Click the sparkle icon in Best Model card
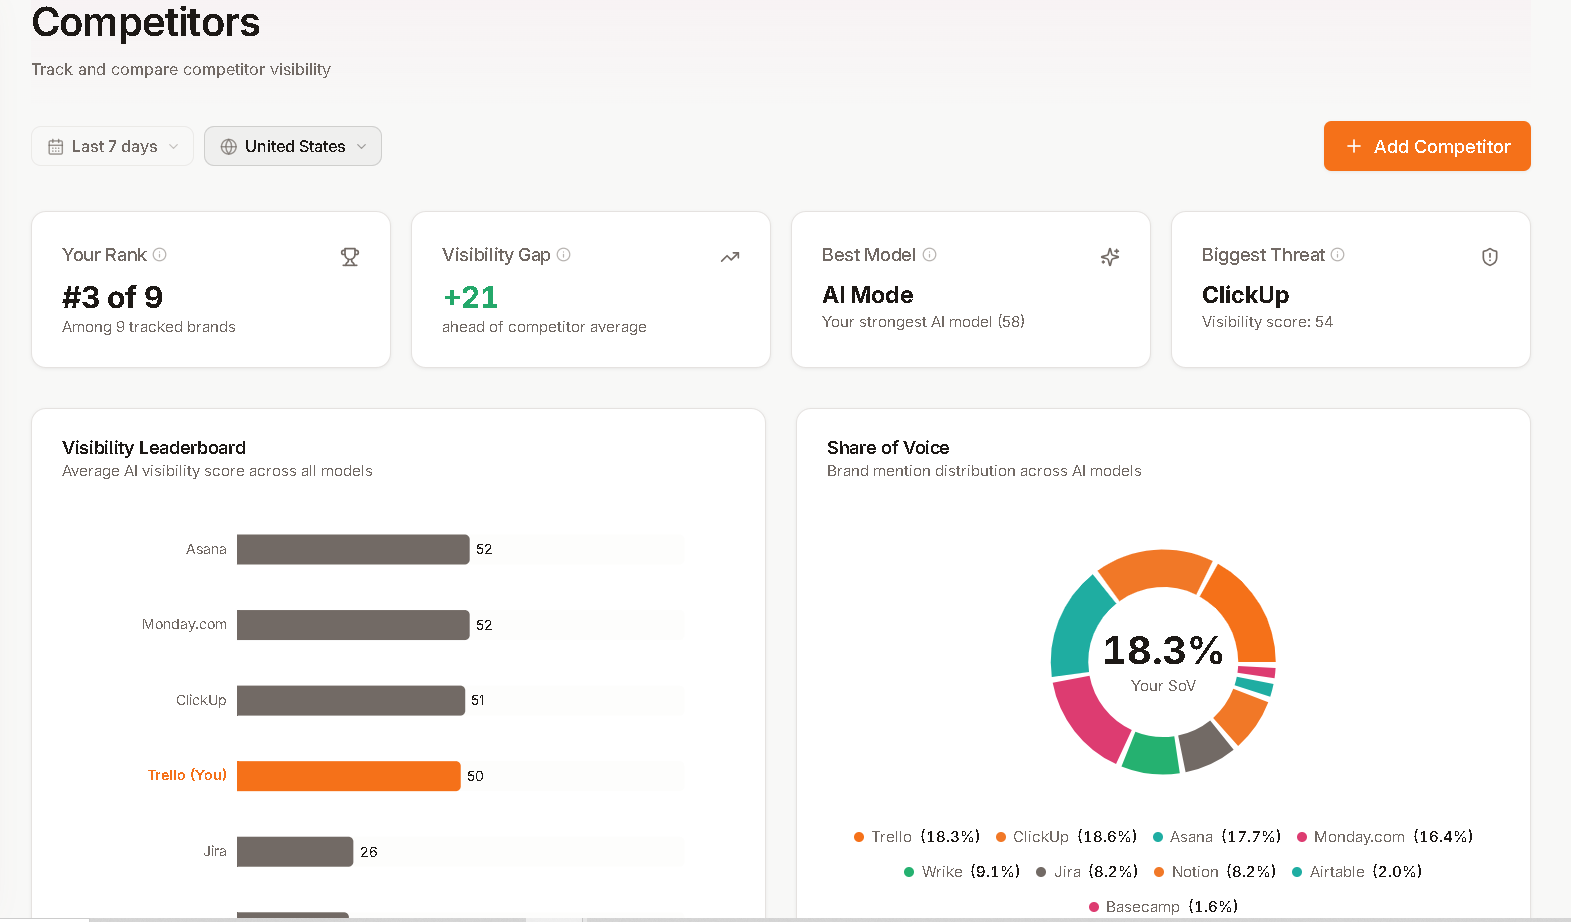 click(1110, 257)
